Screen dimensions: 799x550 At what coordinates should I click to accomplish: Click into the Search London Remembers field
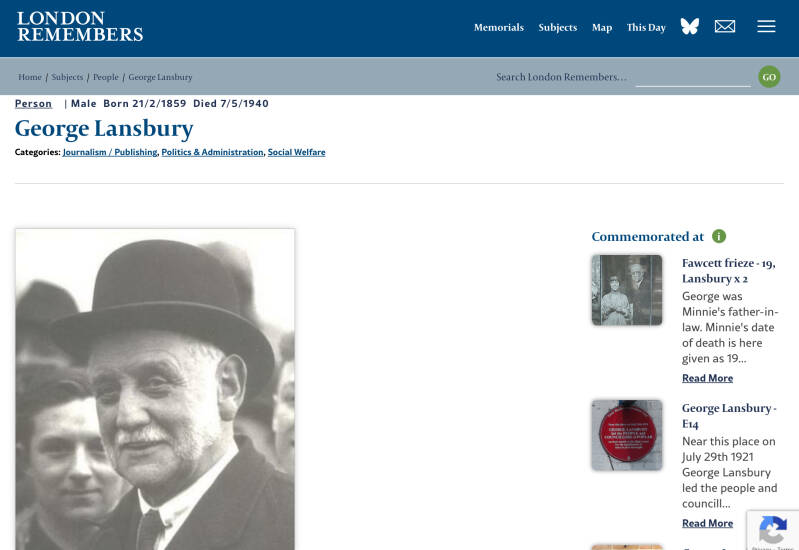623,77
